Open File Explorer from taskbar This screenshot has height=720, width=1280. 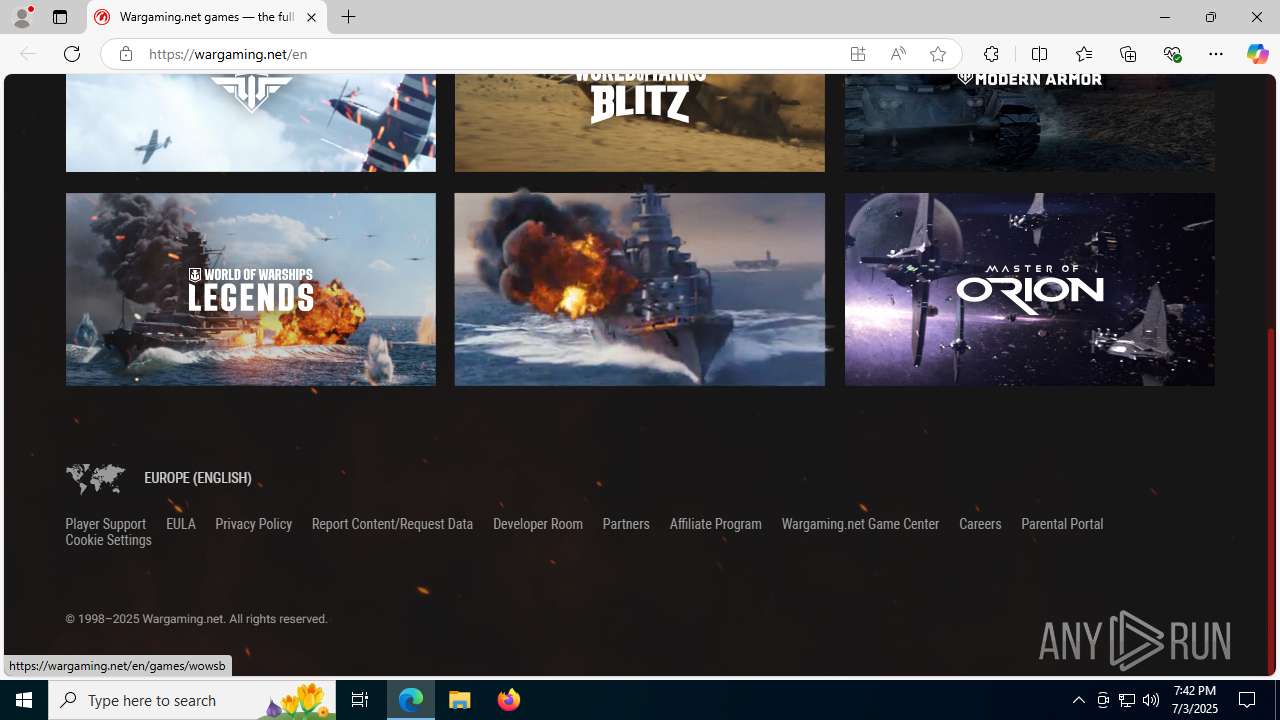460,700
